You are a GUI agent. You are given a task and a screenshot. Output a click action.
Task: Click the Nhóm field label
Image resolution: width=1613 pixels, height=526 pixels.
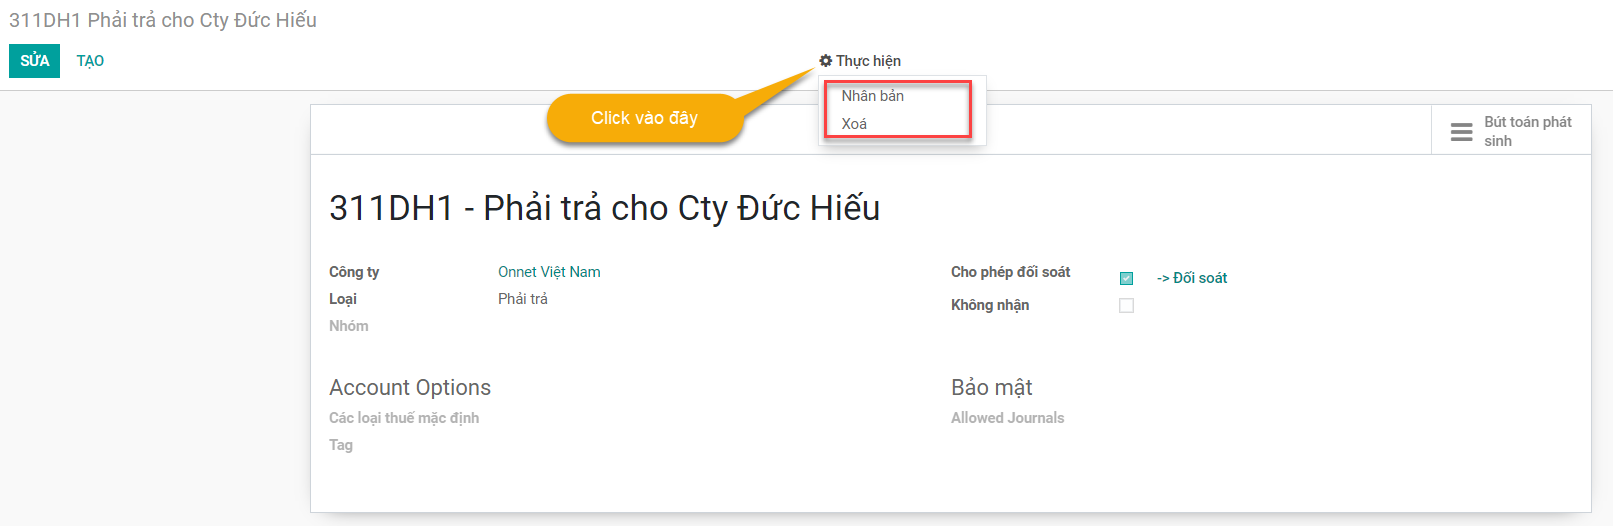348,326
